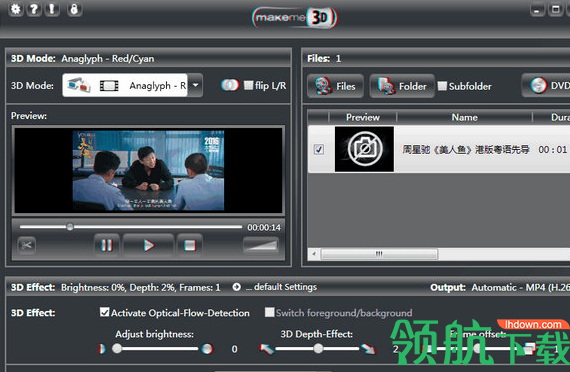This screenshot has height=372, width=570.
Task: Enable the Subfolder checkbox
Action: [x=442, y=86]
